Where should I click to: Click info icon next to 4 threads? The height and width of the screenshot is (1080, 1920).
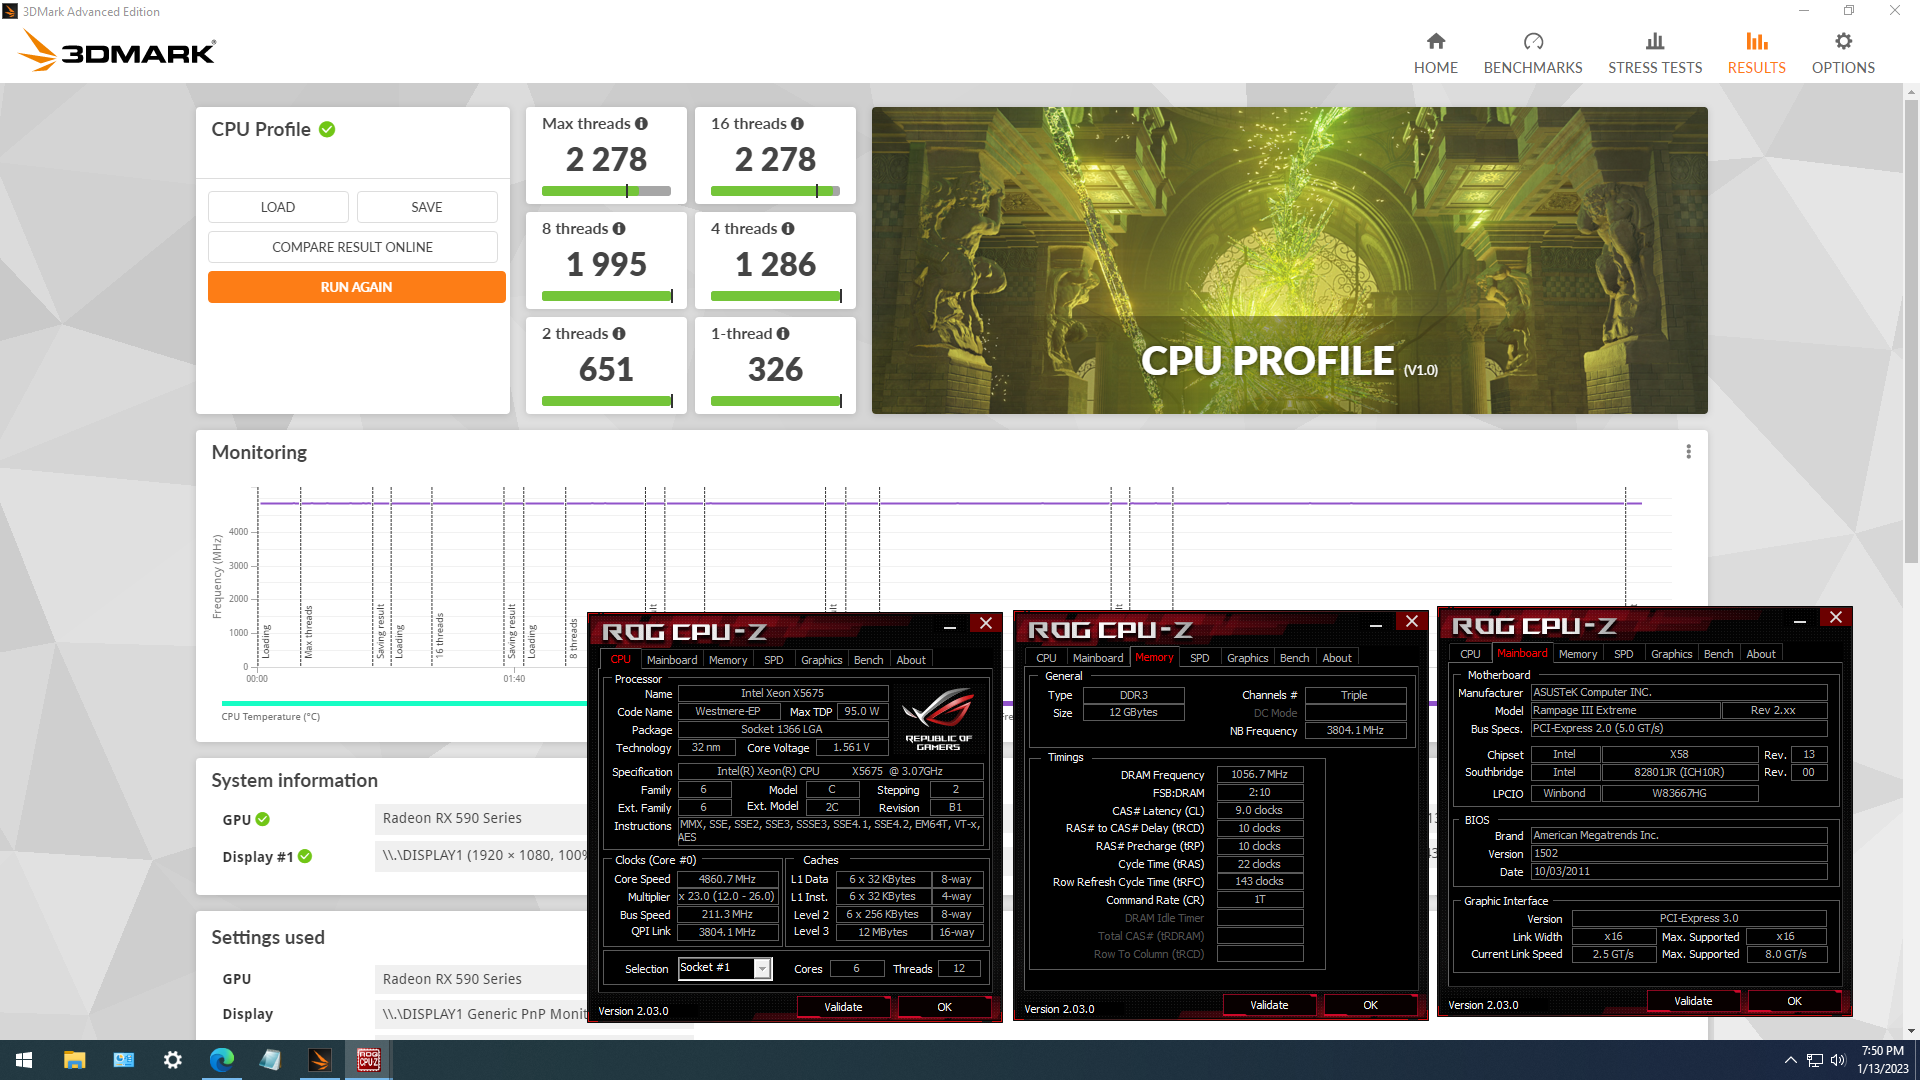coord(788,229)
